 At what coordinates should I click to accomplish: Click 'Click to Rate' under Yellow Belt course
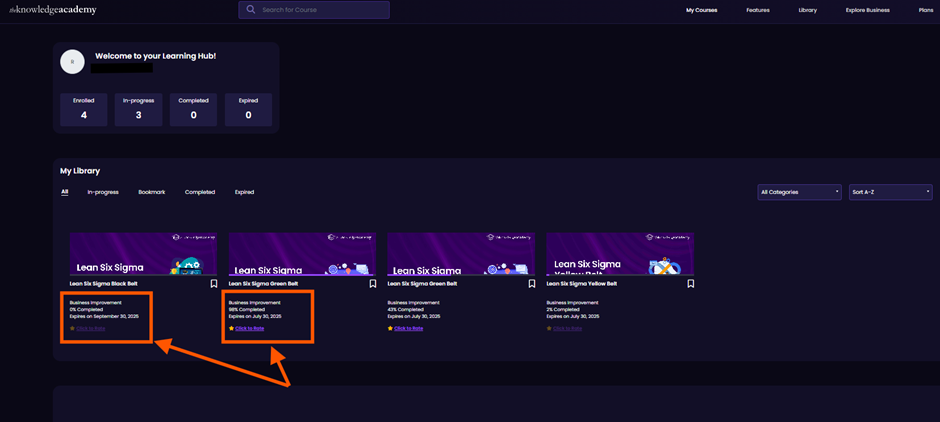(567, 328)
